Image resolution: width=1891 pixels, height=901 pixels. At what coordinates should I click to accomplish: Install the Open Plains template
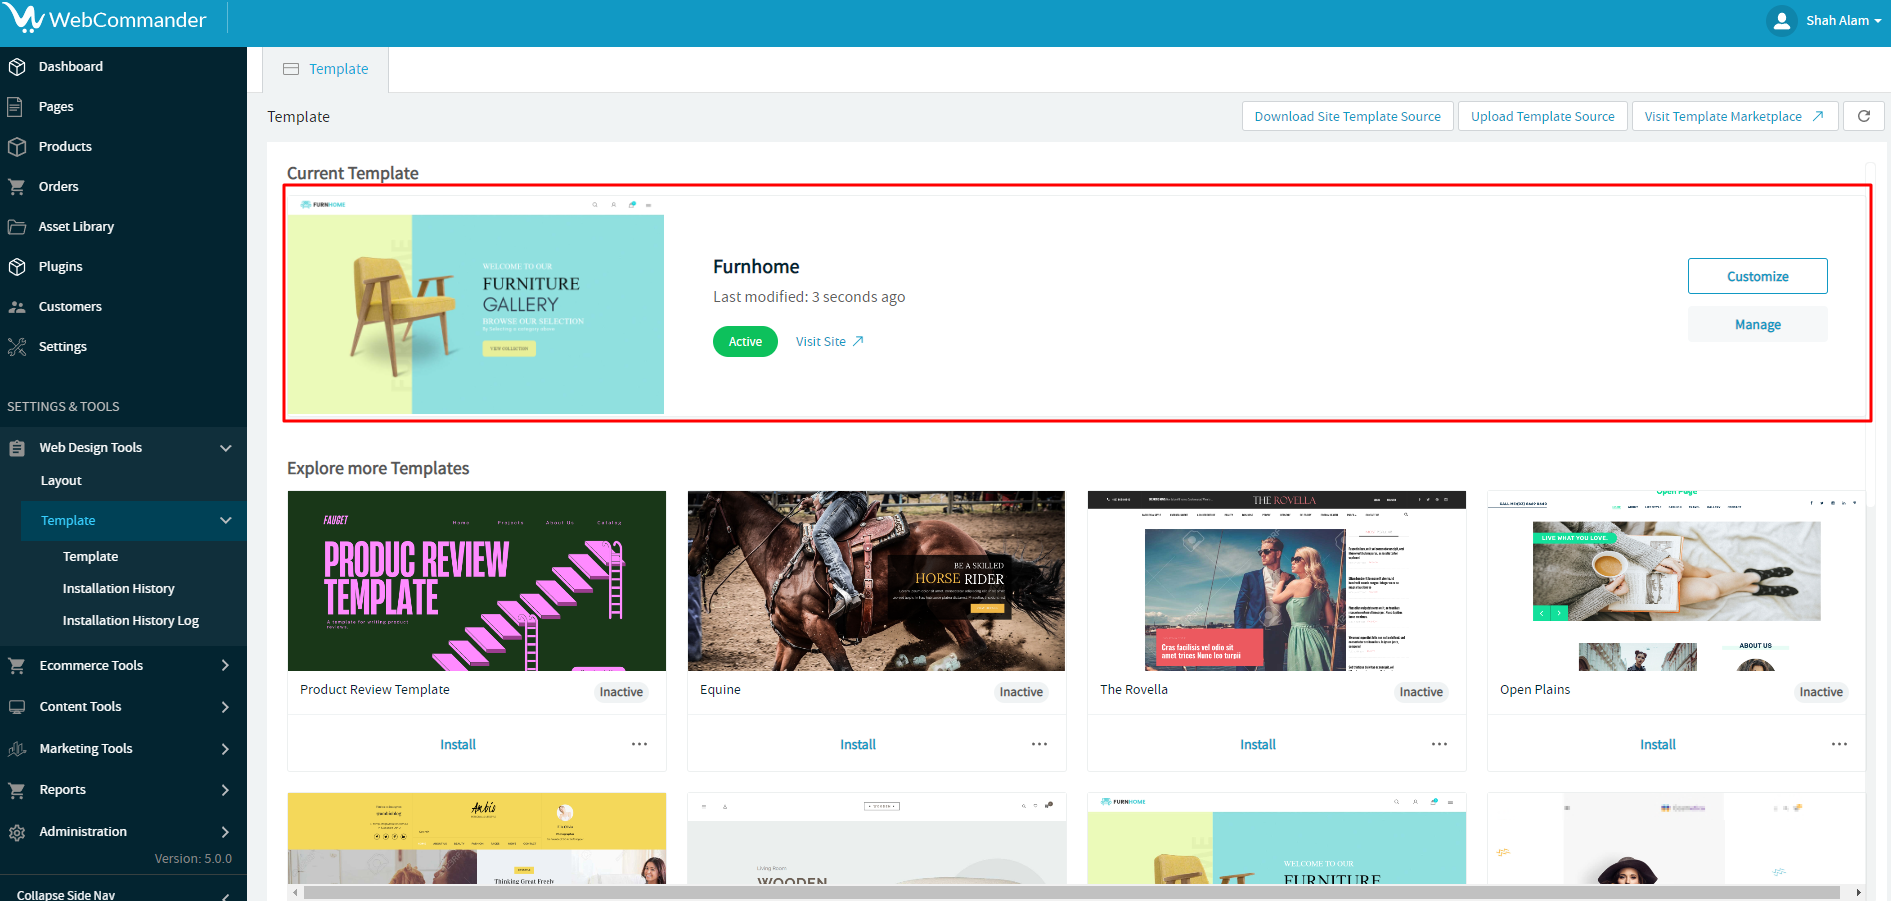1658,745
